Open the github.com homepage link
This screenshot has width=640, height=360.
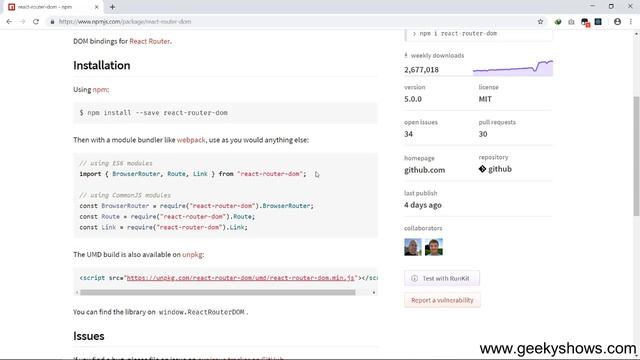(424, 170)
